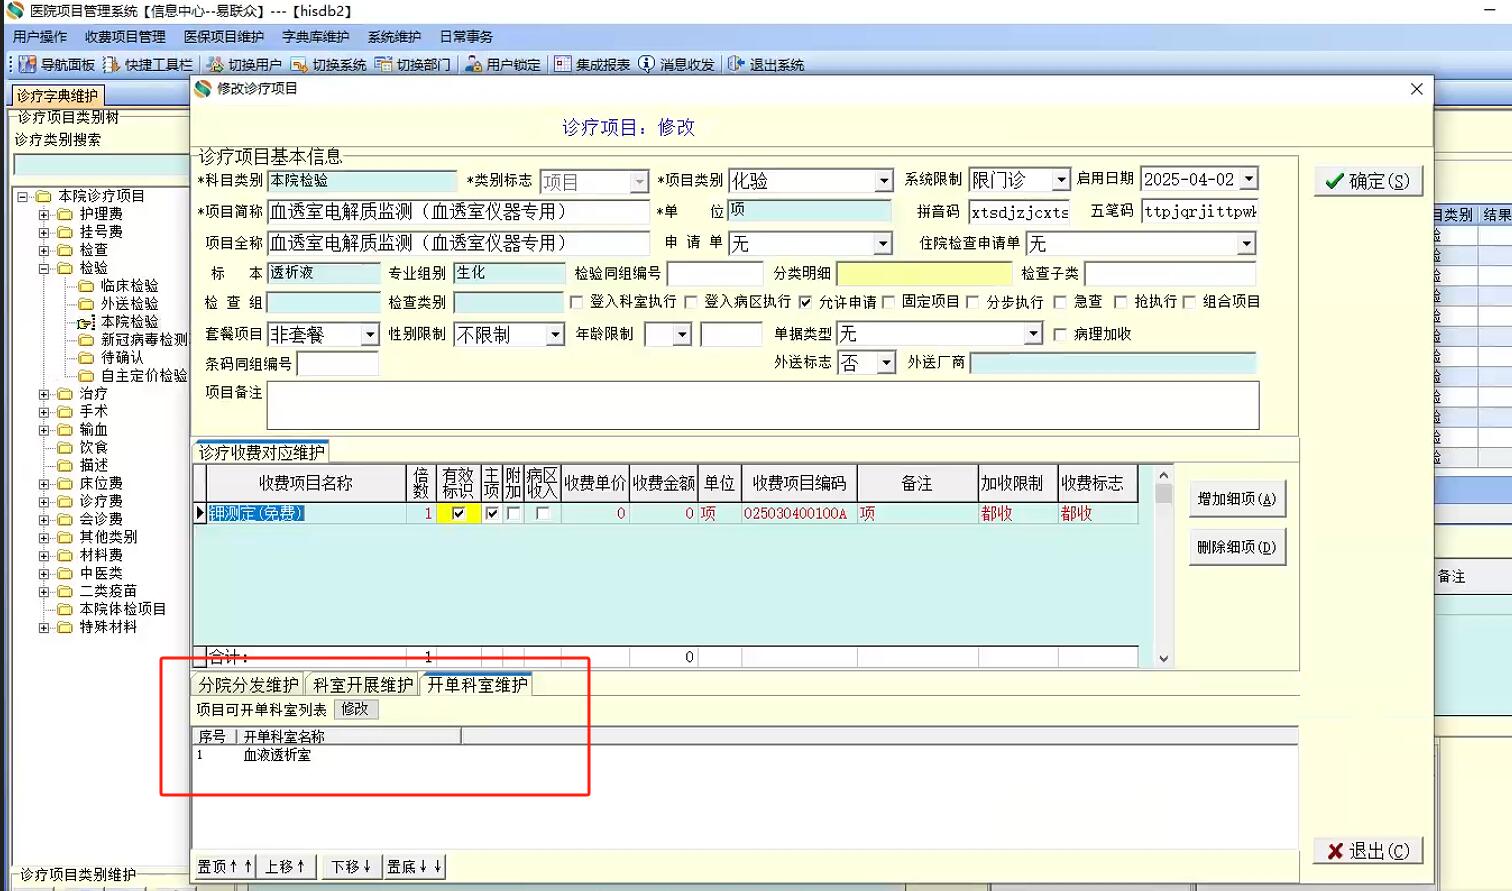Open the 项目类别 dropdown showing 化验
The image size is (1512, 891).
pos(884,181)
